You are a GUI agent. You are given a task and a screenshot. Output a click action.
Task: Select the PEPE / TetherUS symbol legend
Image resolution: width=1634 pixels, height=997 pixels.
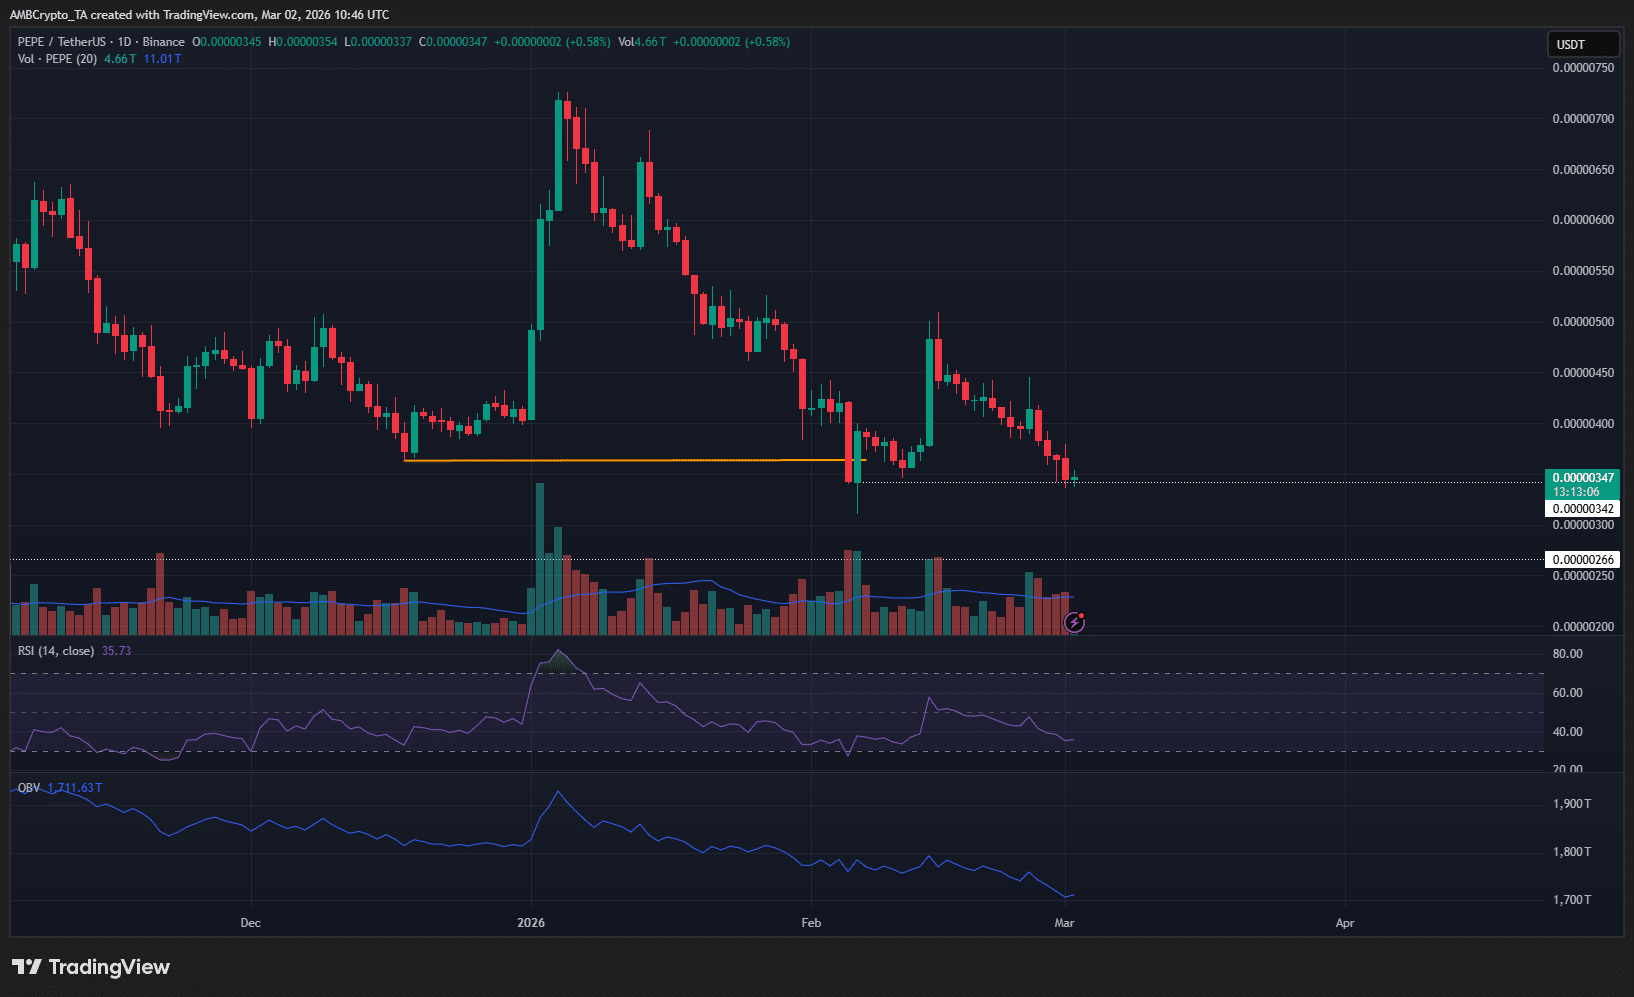(101, 42)
